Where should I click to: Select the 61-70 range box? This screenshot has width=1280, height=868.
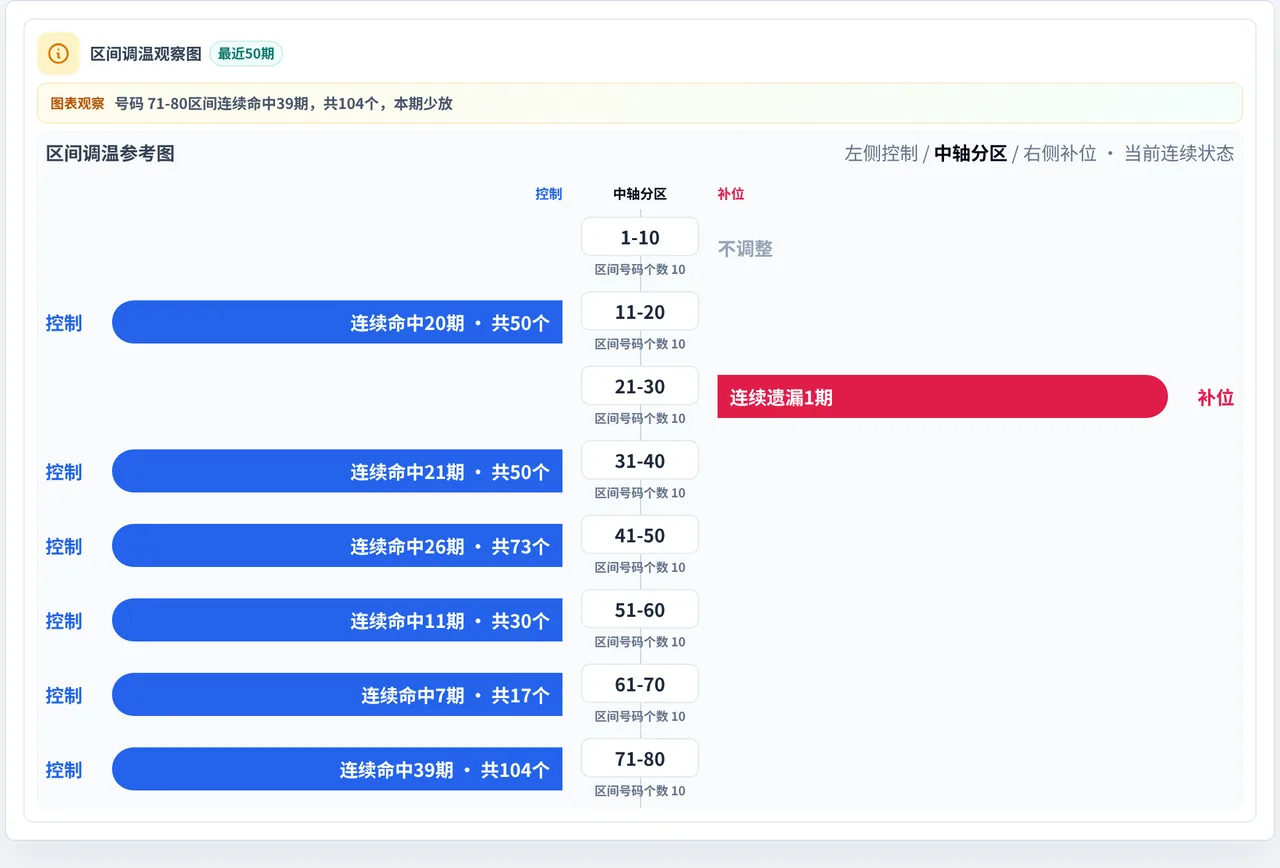coord(640,684)
